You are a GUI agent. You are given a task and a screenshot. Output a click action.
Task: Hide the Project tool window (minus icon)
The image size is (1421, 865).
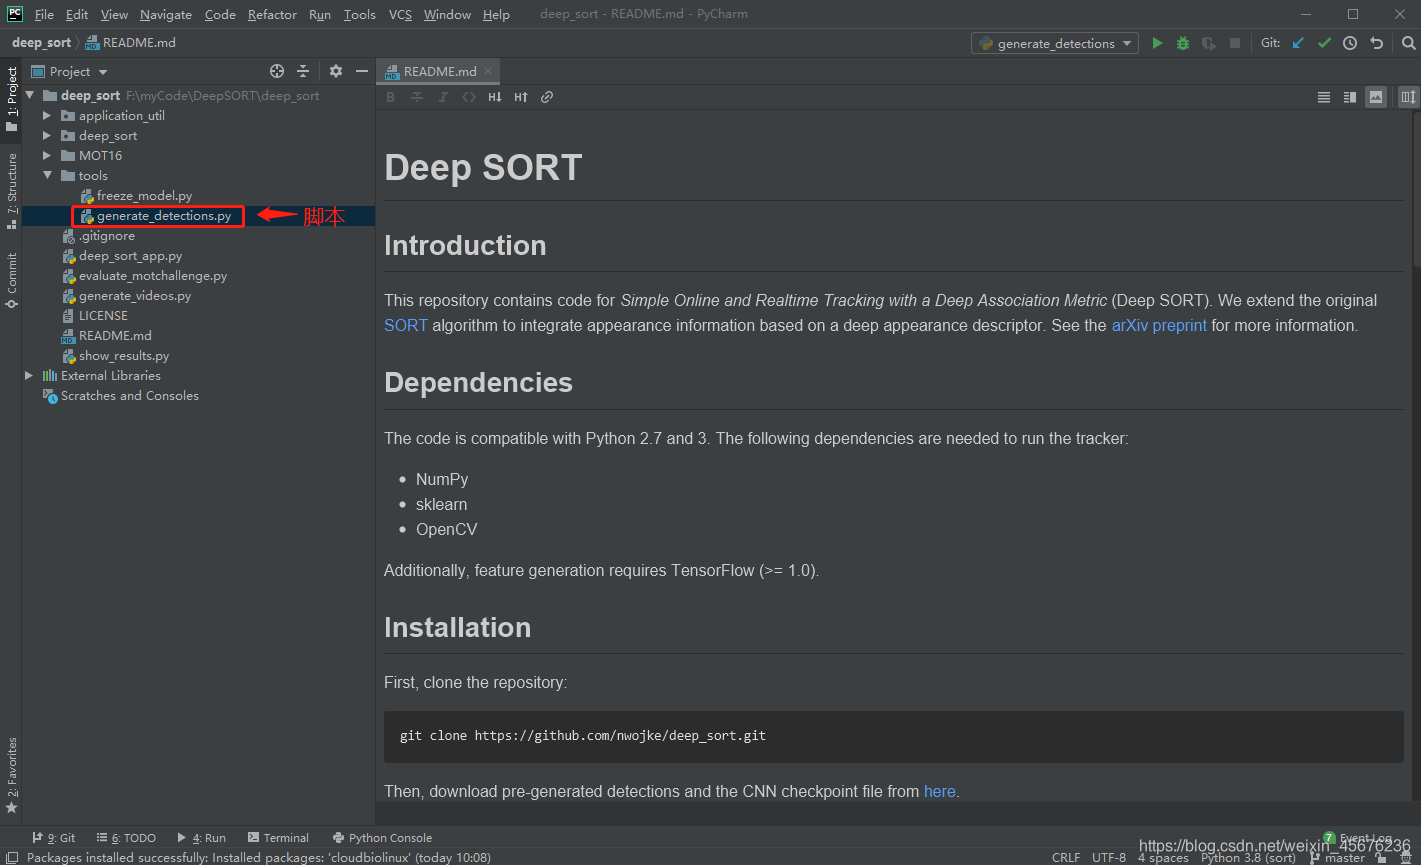pos(362,71)
